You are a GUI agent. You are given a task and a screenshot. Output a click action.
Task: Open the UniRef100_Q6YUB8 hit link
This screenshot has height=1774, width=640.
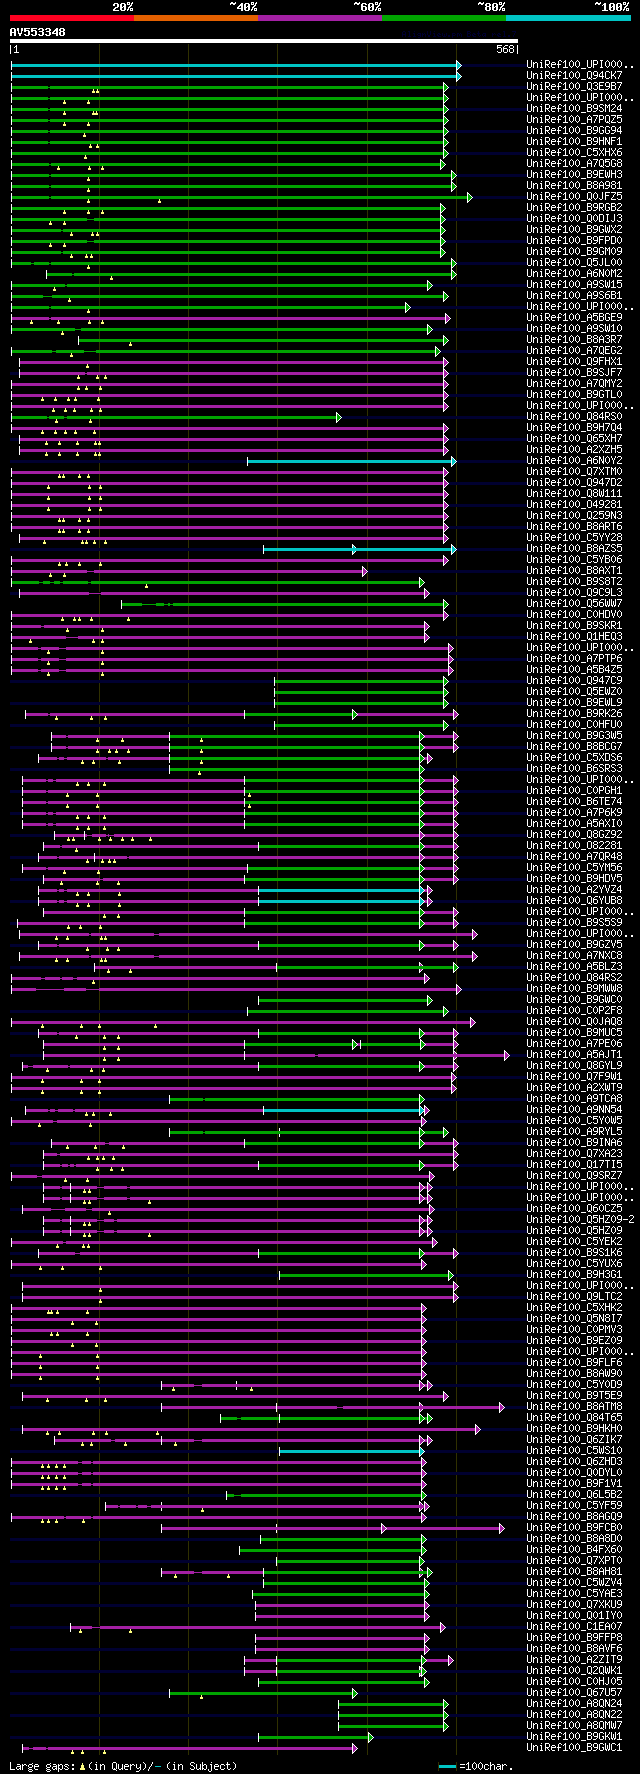click(574, 901)
